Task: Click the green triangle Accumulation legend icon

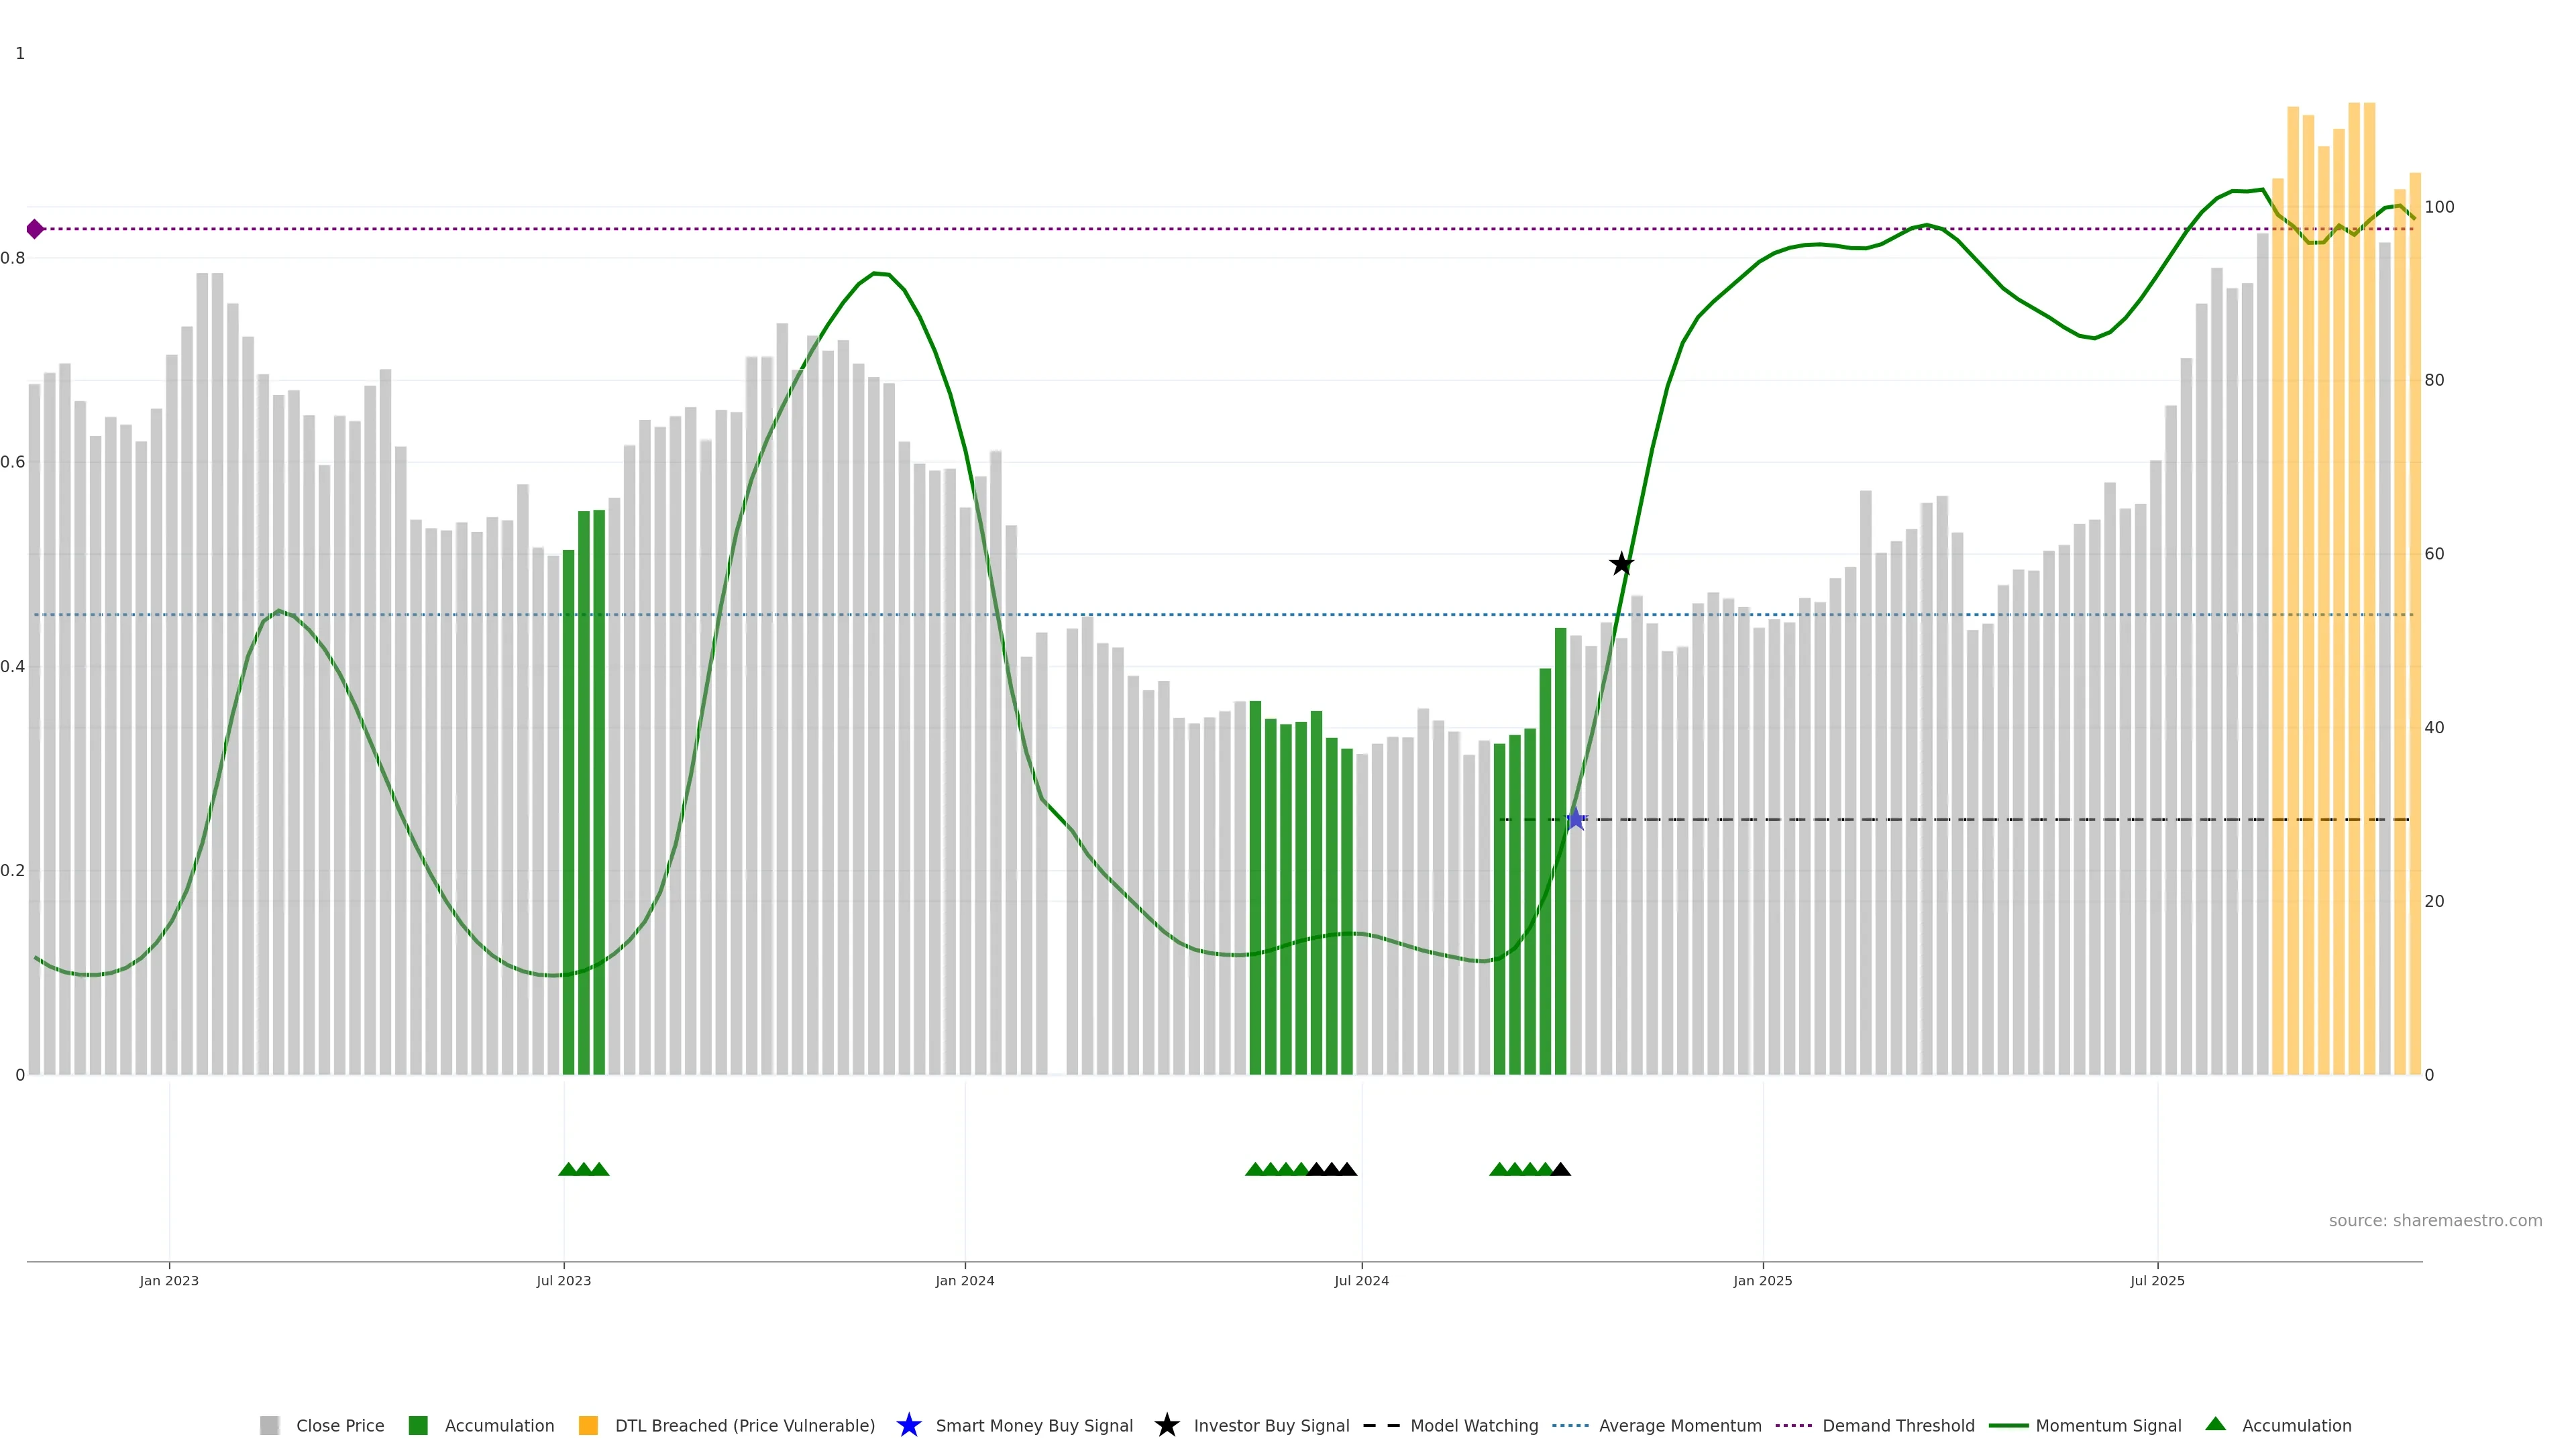Action: click(2215, 1424)
